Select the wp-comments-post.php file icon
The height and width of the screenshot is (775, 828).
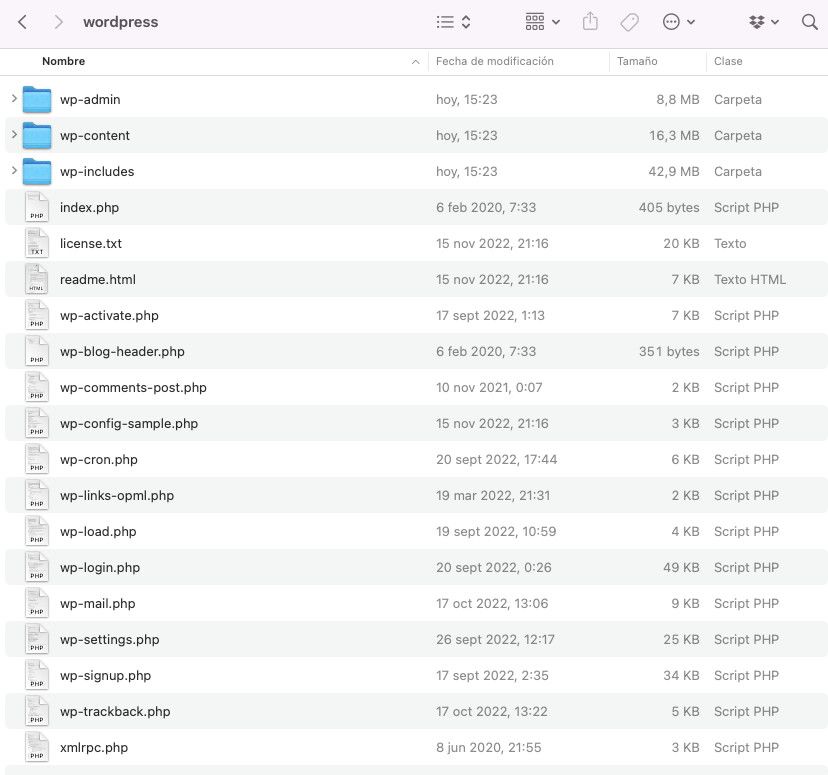[x=37, y=387]
